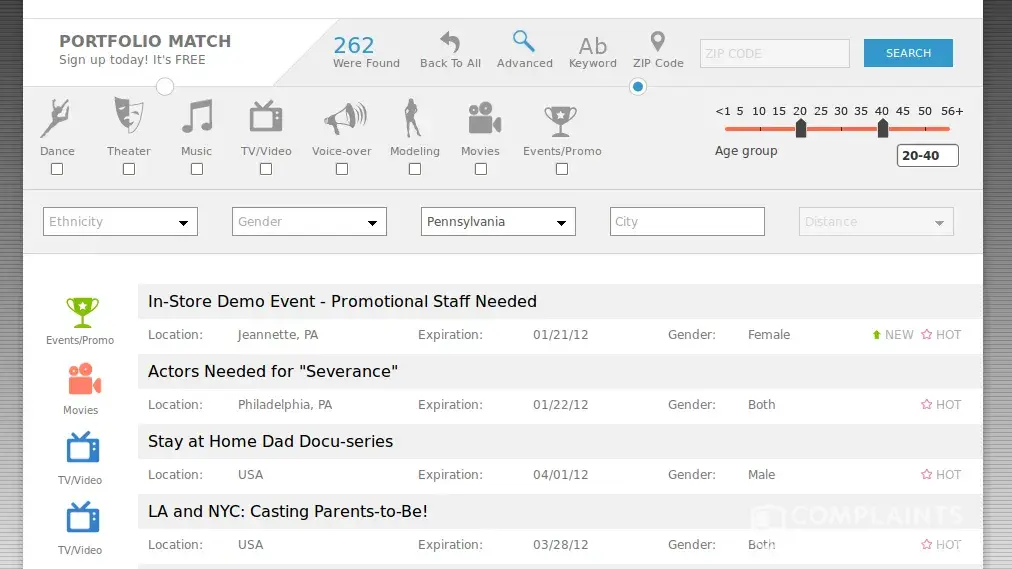Tick the Events/Promo checkbox
The width and height of the screenshot is (1012, 569).
(562, 169)
